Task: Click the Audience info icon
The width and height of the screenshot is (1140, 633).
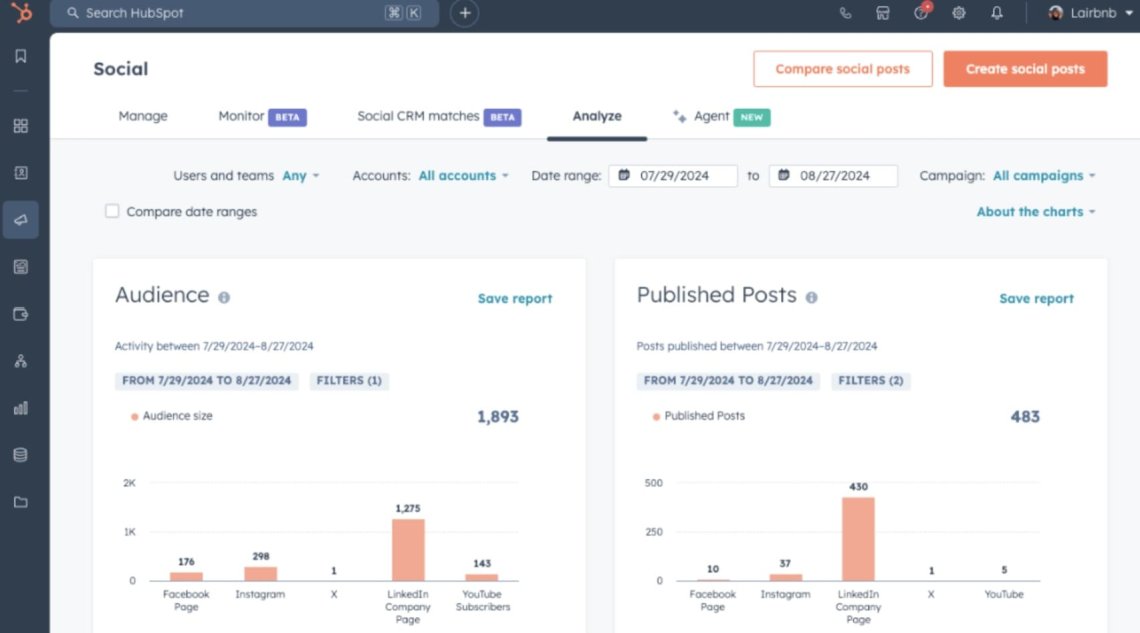Action: [224, 297]
